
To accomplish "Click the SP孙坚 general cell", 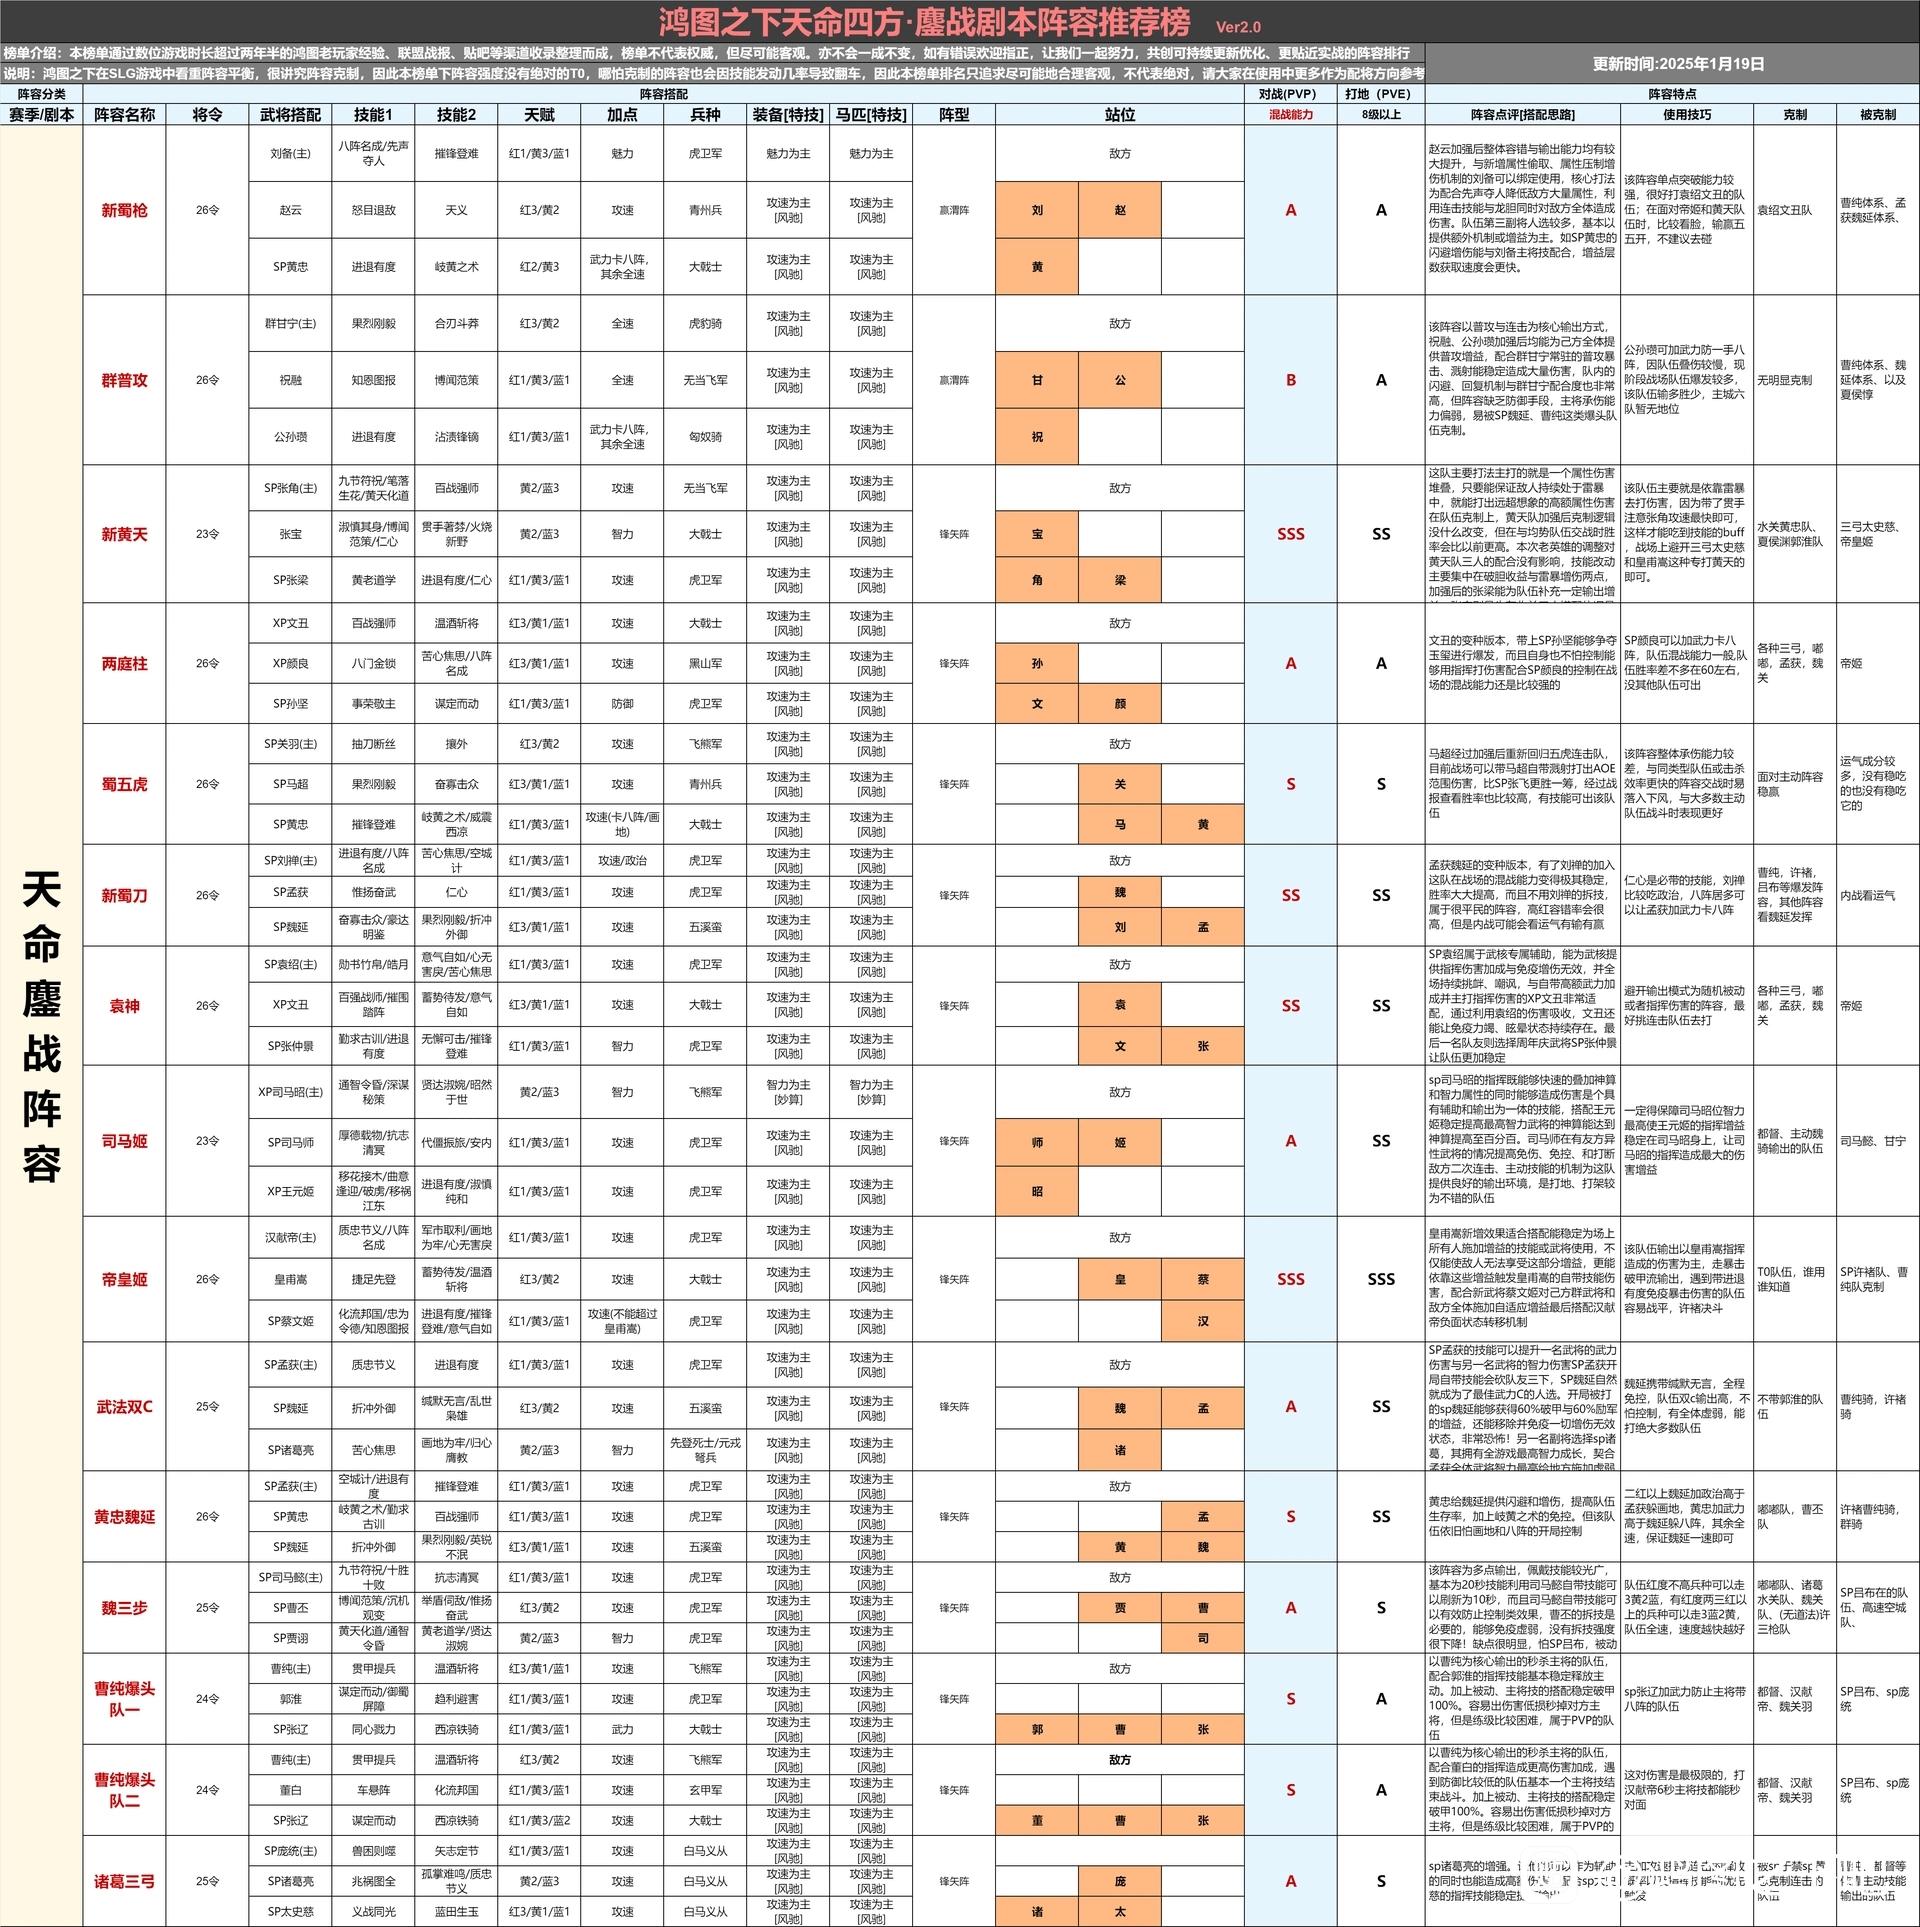I will point(290,703).
